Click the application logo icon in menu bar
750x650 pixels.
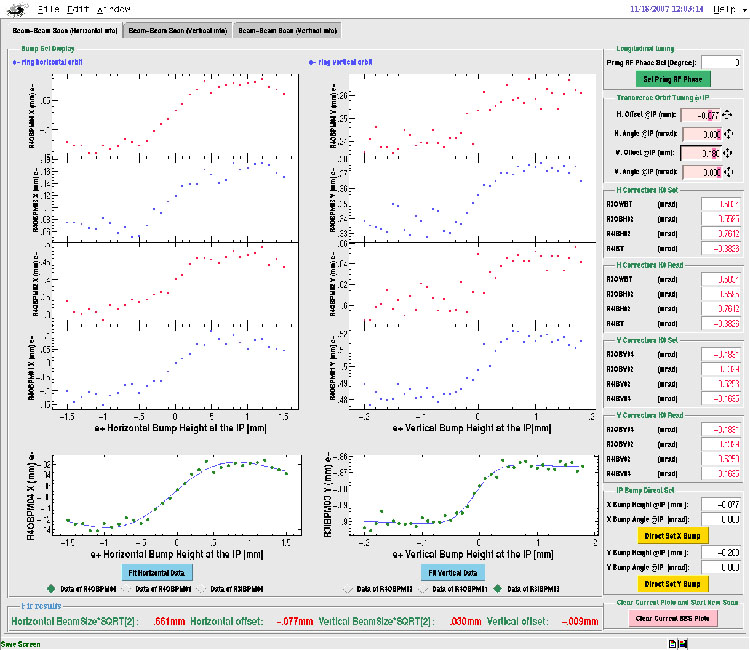click(x=18, y=10)
